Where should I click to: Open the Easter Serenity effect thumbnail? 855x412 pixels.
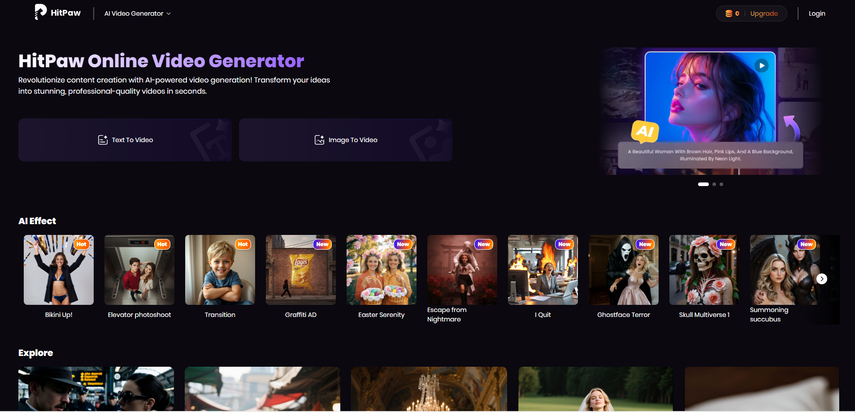382,270
